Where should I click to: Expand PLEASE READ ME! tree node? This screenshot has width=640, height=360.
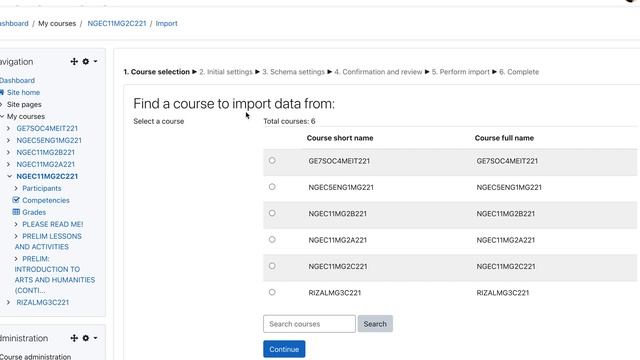[x=16, y=224]
